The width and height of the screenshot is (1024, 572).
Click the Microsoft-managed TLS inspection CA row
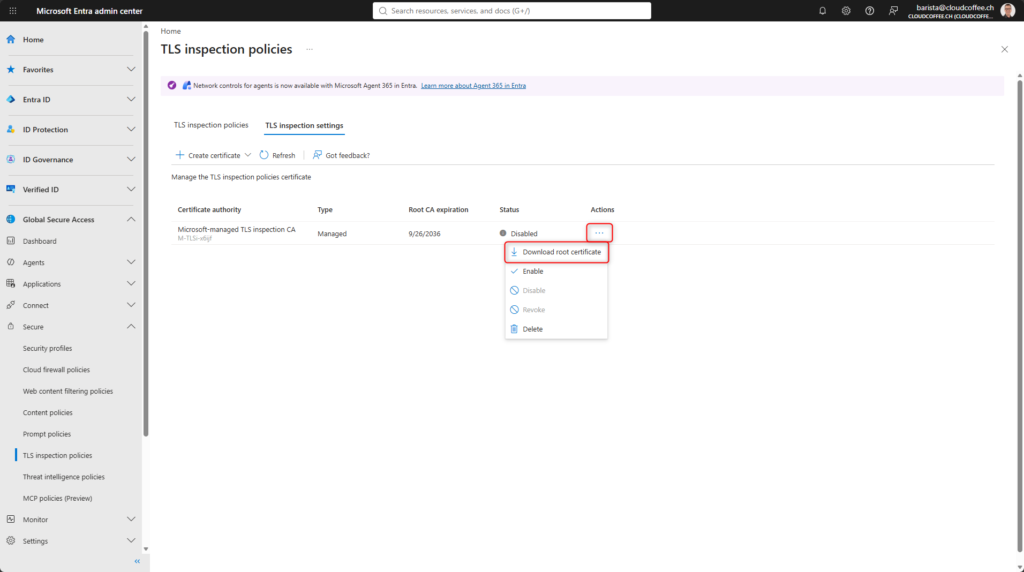(x=583, y=233)
